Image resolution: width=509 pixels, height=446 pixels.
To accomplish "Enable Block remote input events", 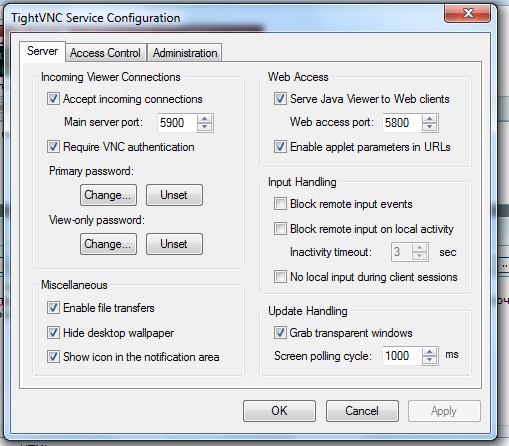I will [280, 204].
